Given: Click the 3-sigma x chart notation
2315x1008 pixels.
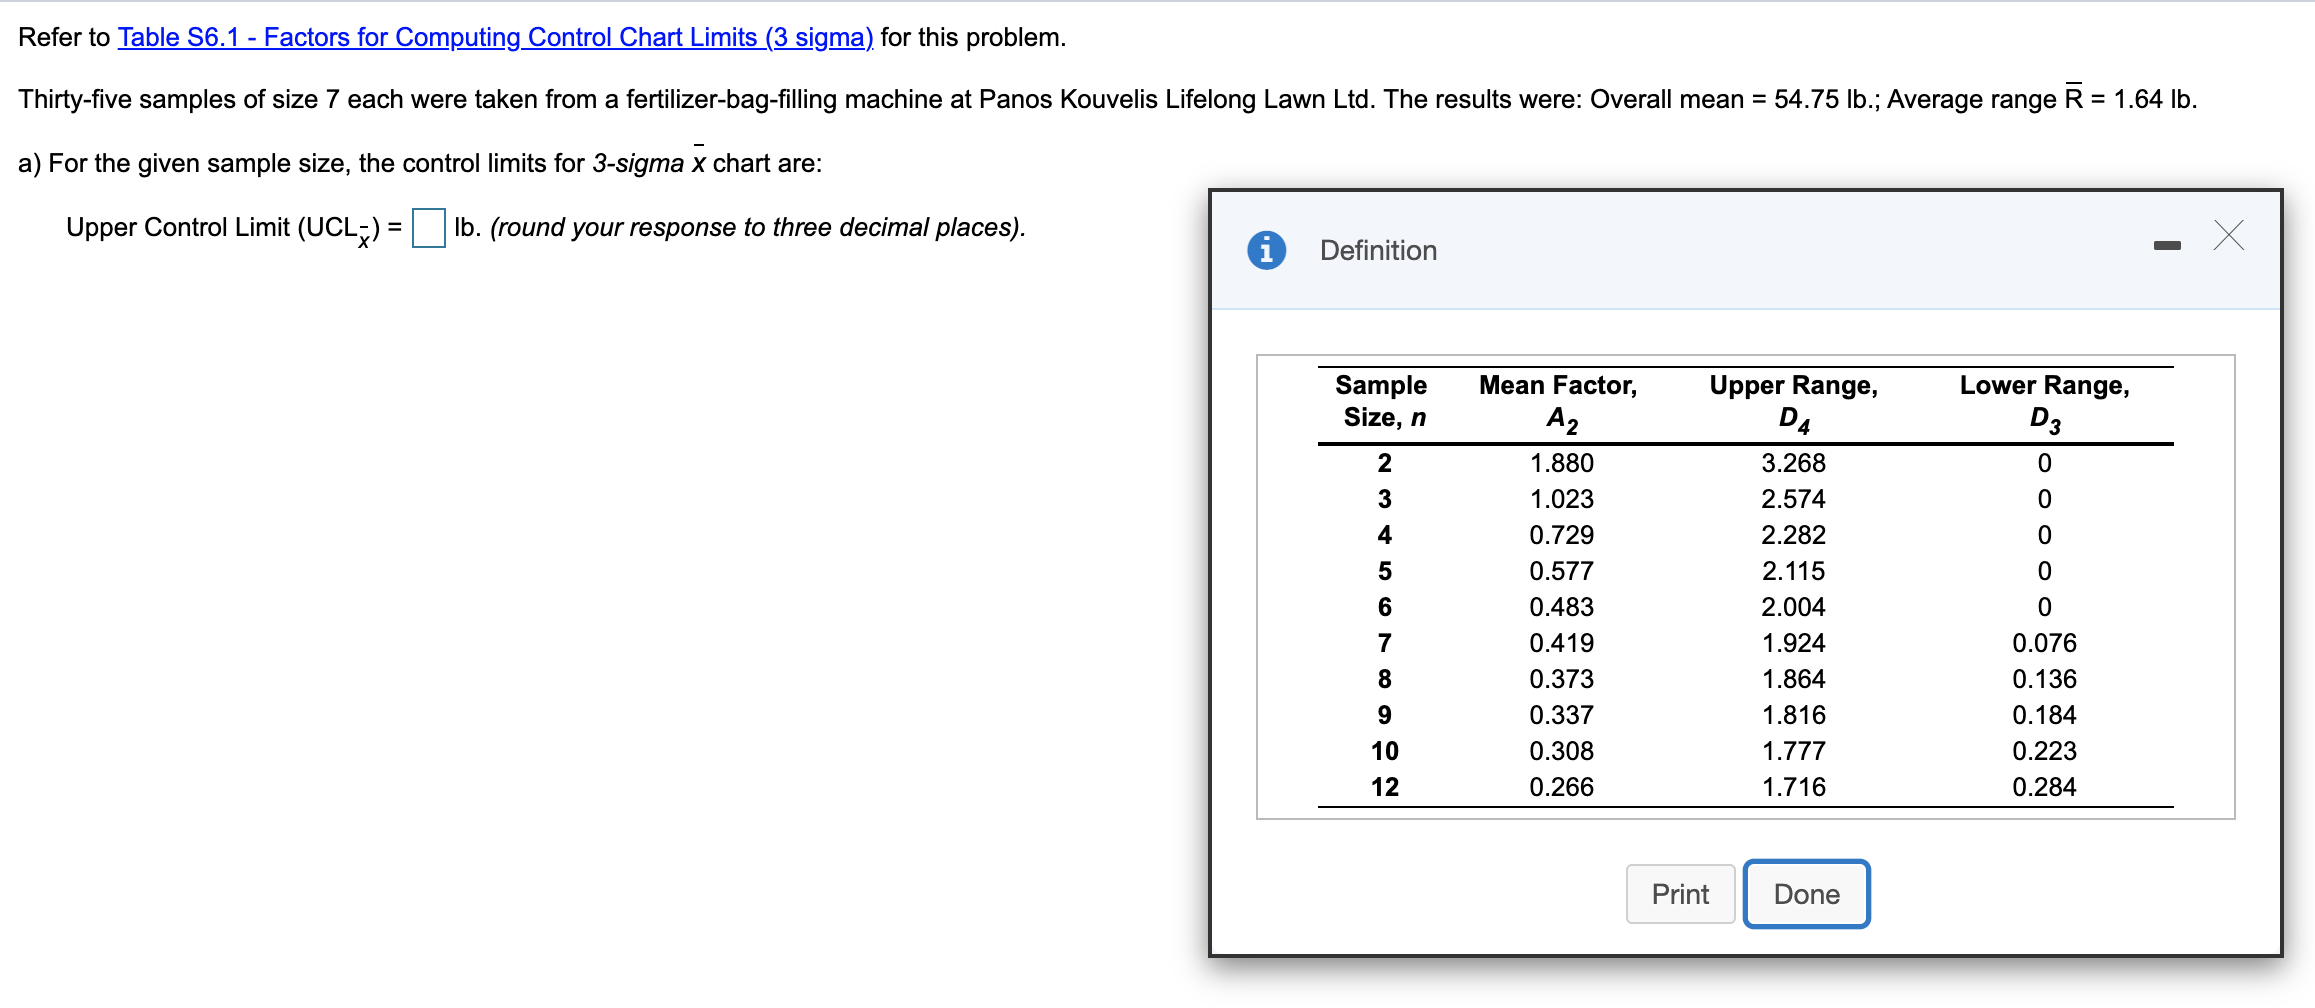Looking at the screenshot, I should pyautogui.click(x=648, y=162).
